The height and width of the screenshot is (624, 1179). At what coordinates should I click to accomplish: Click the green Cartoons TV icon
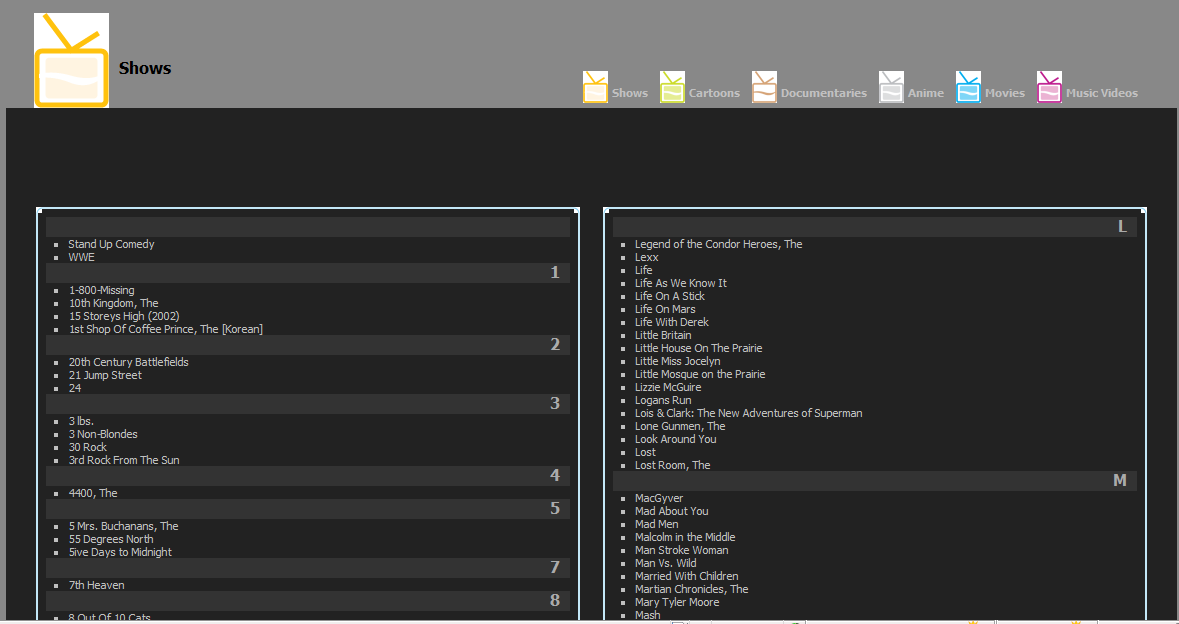click(672, 86)
